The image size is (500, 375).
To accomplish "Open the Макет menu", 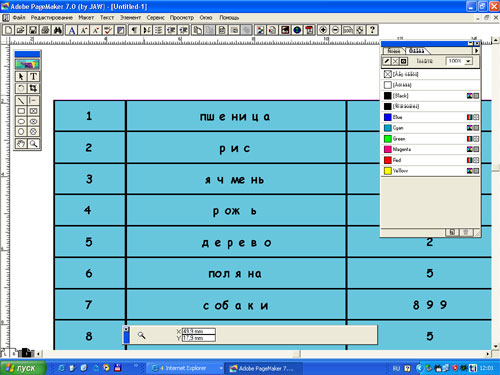I will pyautogui.click(x=86, y=18).
